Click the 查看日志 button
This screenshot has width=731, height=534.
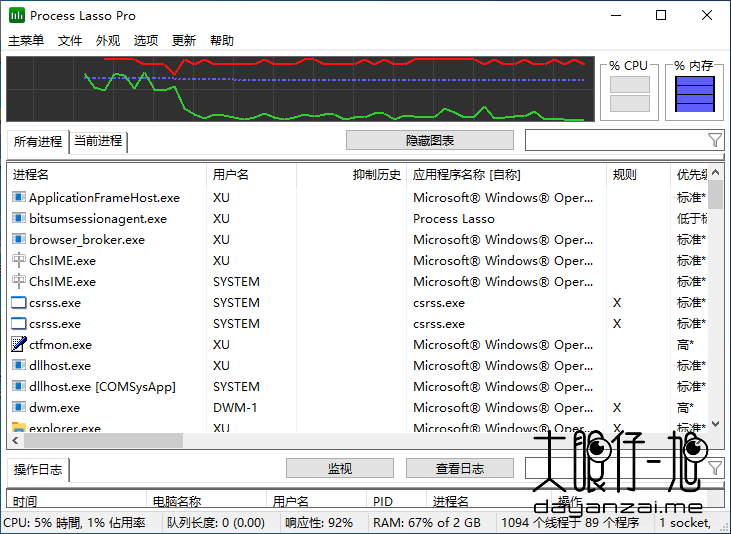pos(460,468)
